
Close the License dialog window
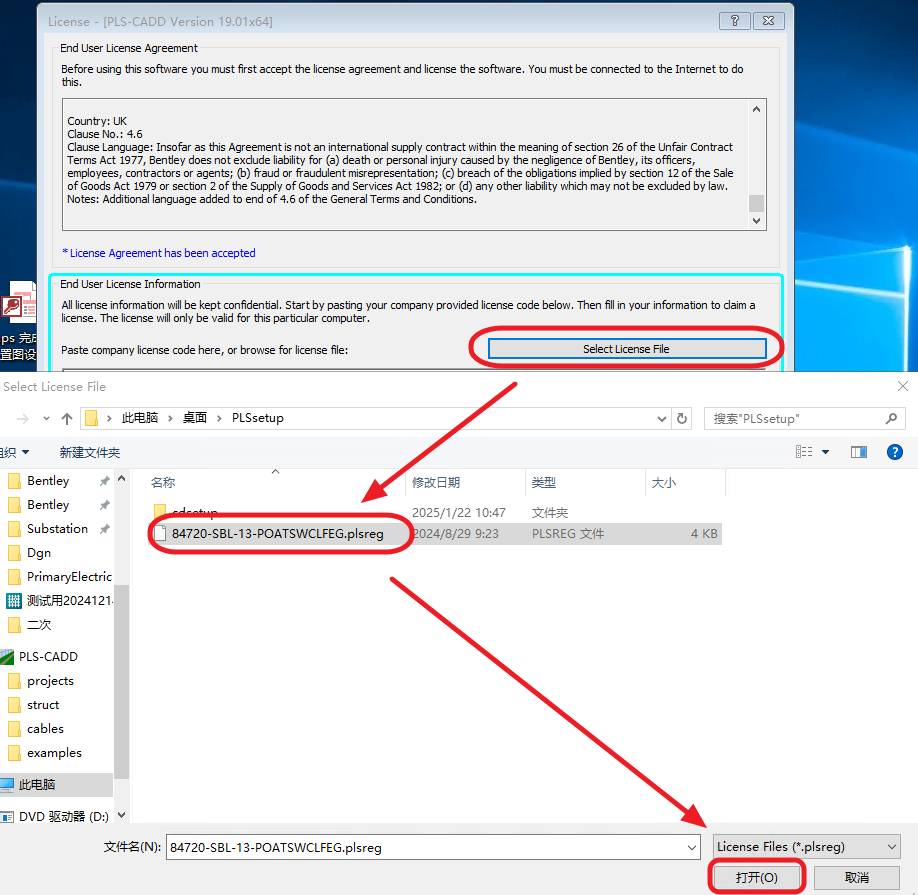tap(769, 21)
